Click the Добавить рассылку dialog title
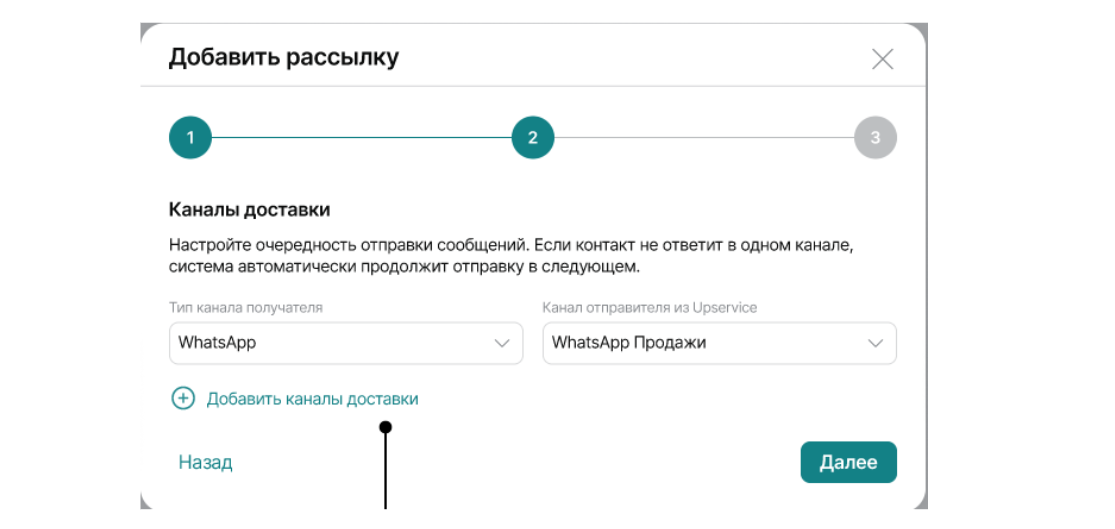1115x529 pixels. pos(283,57)
